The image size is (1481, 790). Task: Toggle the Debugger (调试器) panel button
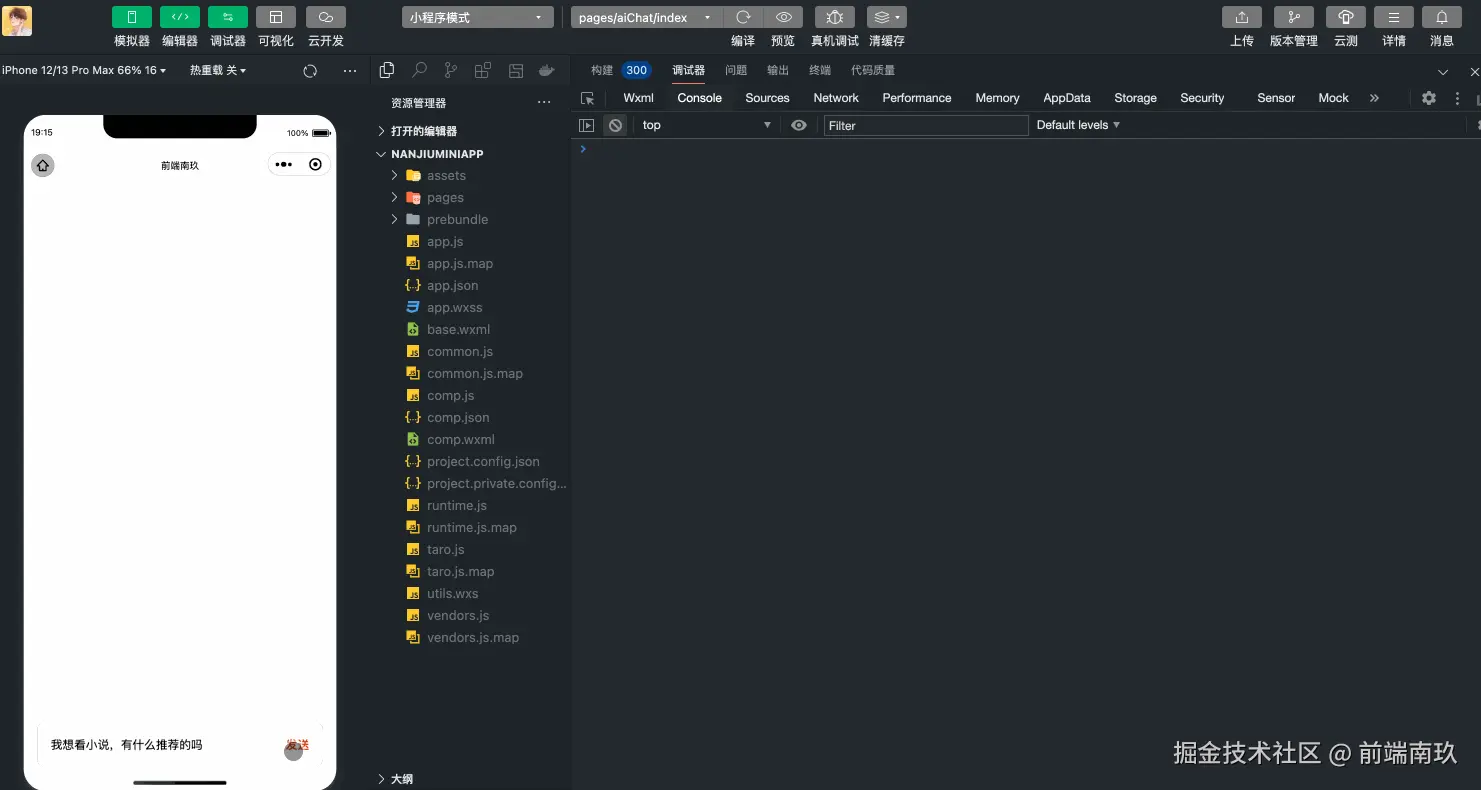click(x=228, y=17)
